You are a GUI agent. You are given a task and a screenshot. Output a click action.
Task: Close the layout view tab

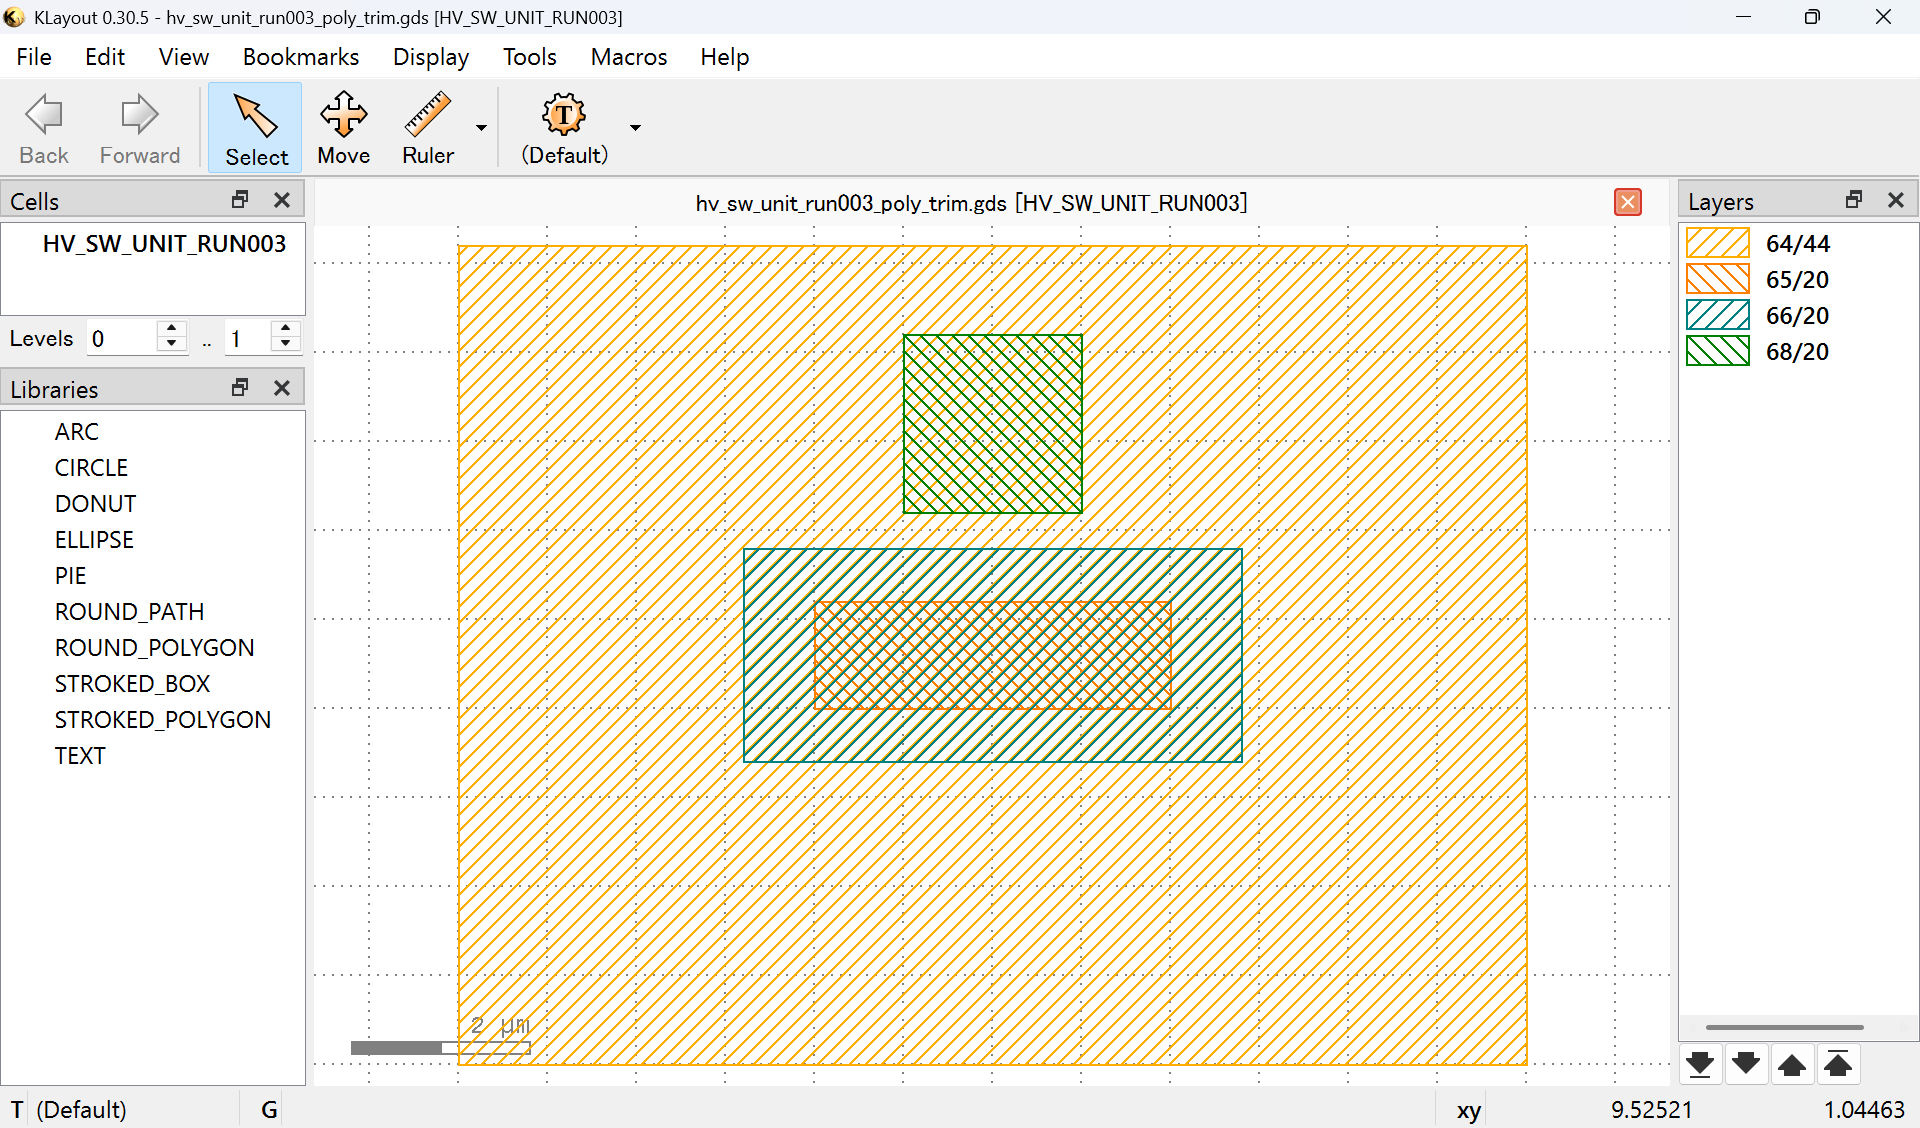point(1627,202)
